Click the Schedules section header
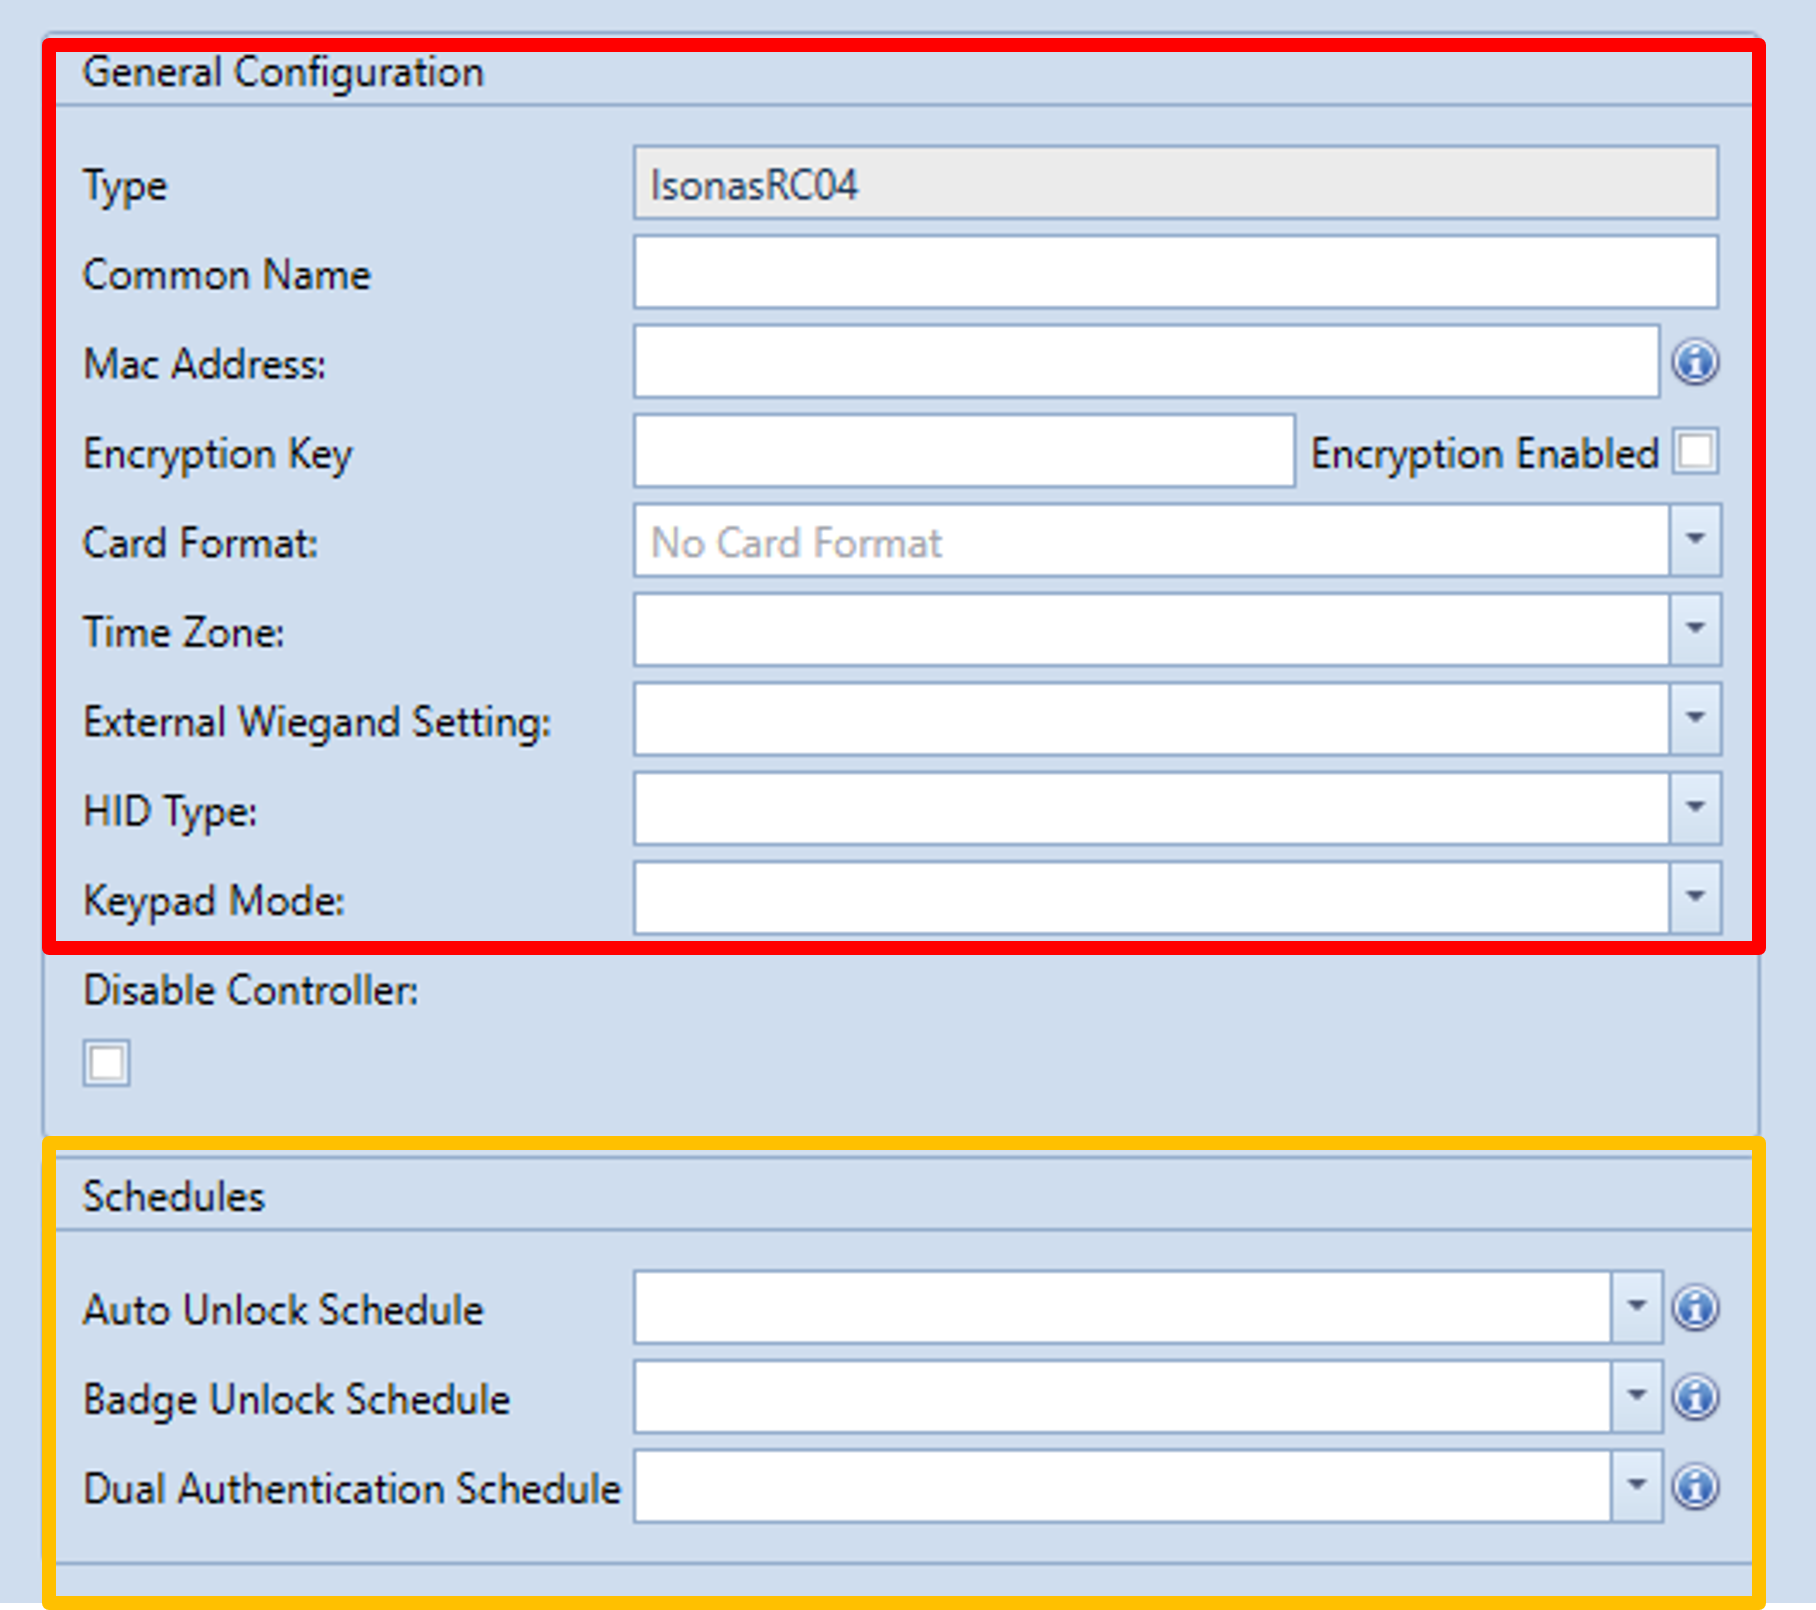This screenshot has width=1816, height=1610. click(x=174, y=1197)
